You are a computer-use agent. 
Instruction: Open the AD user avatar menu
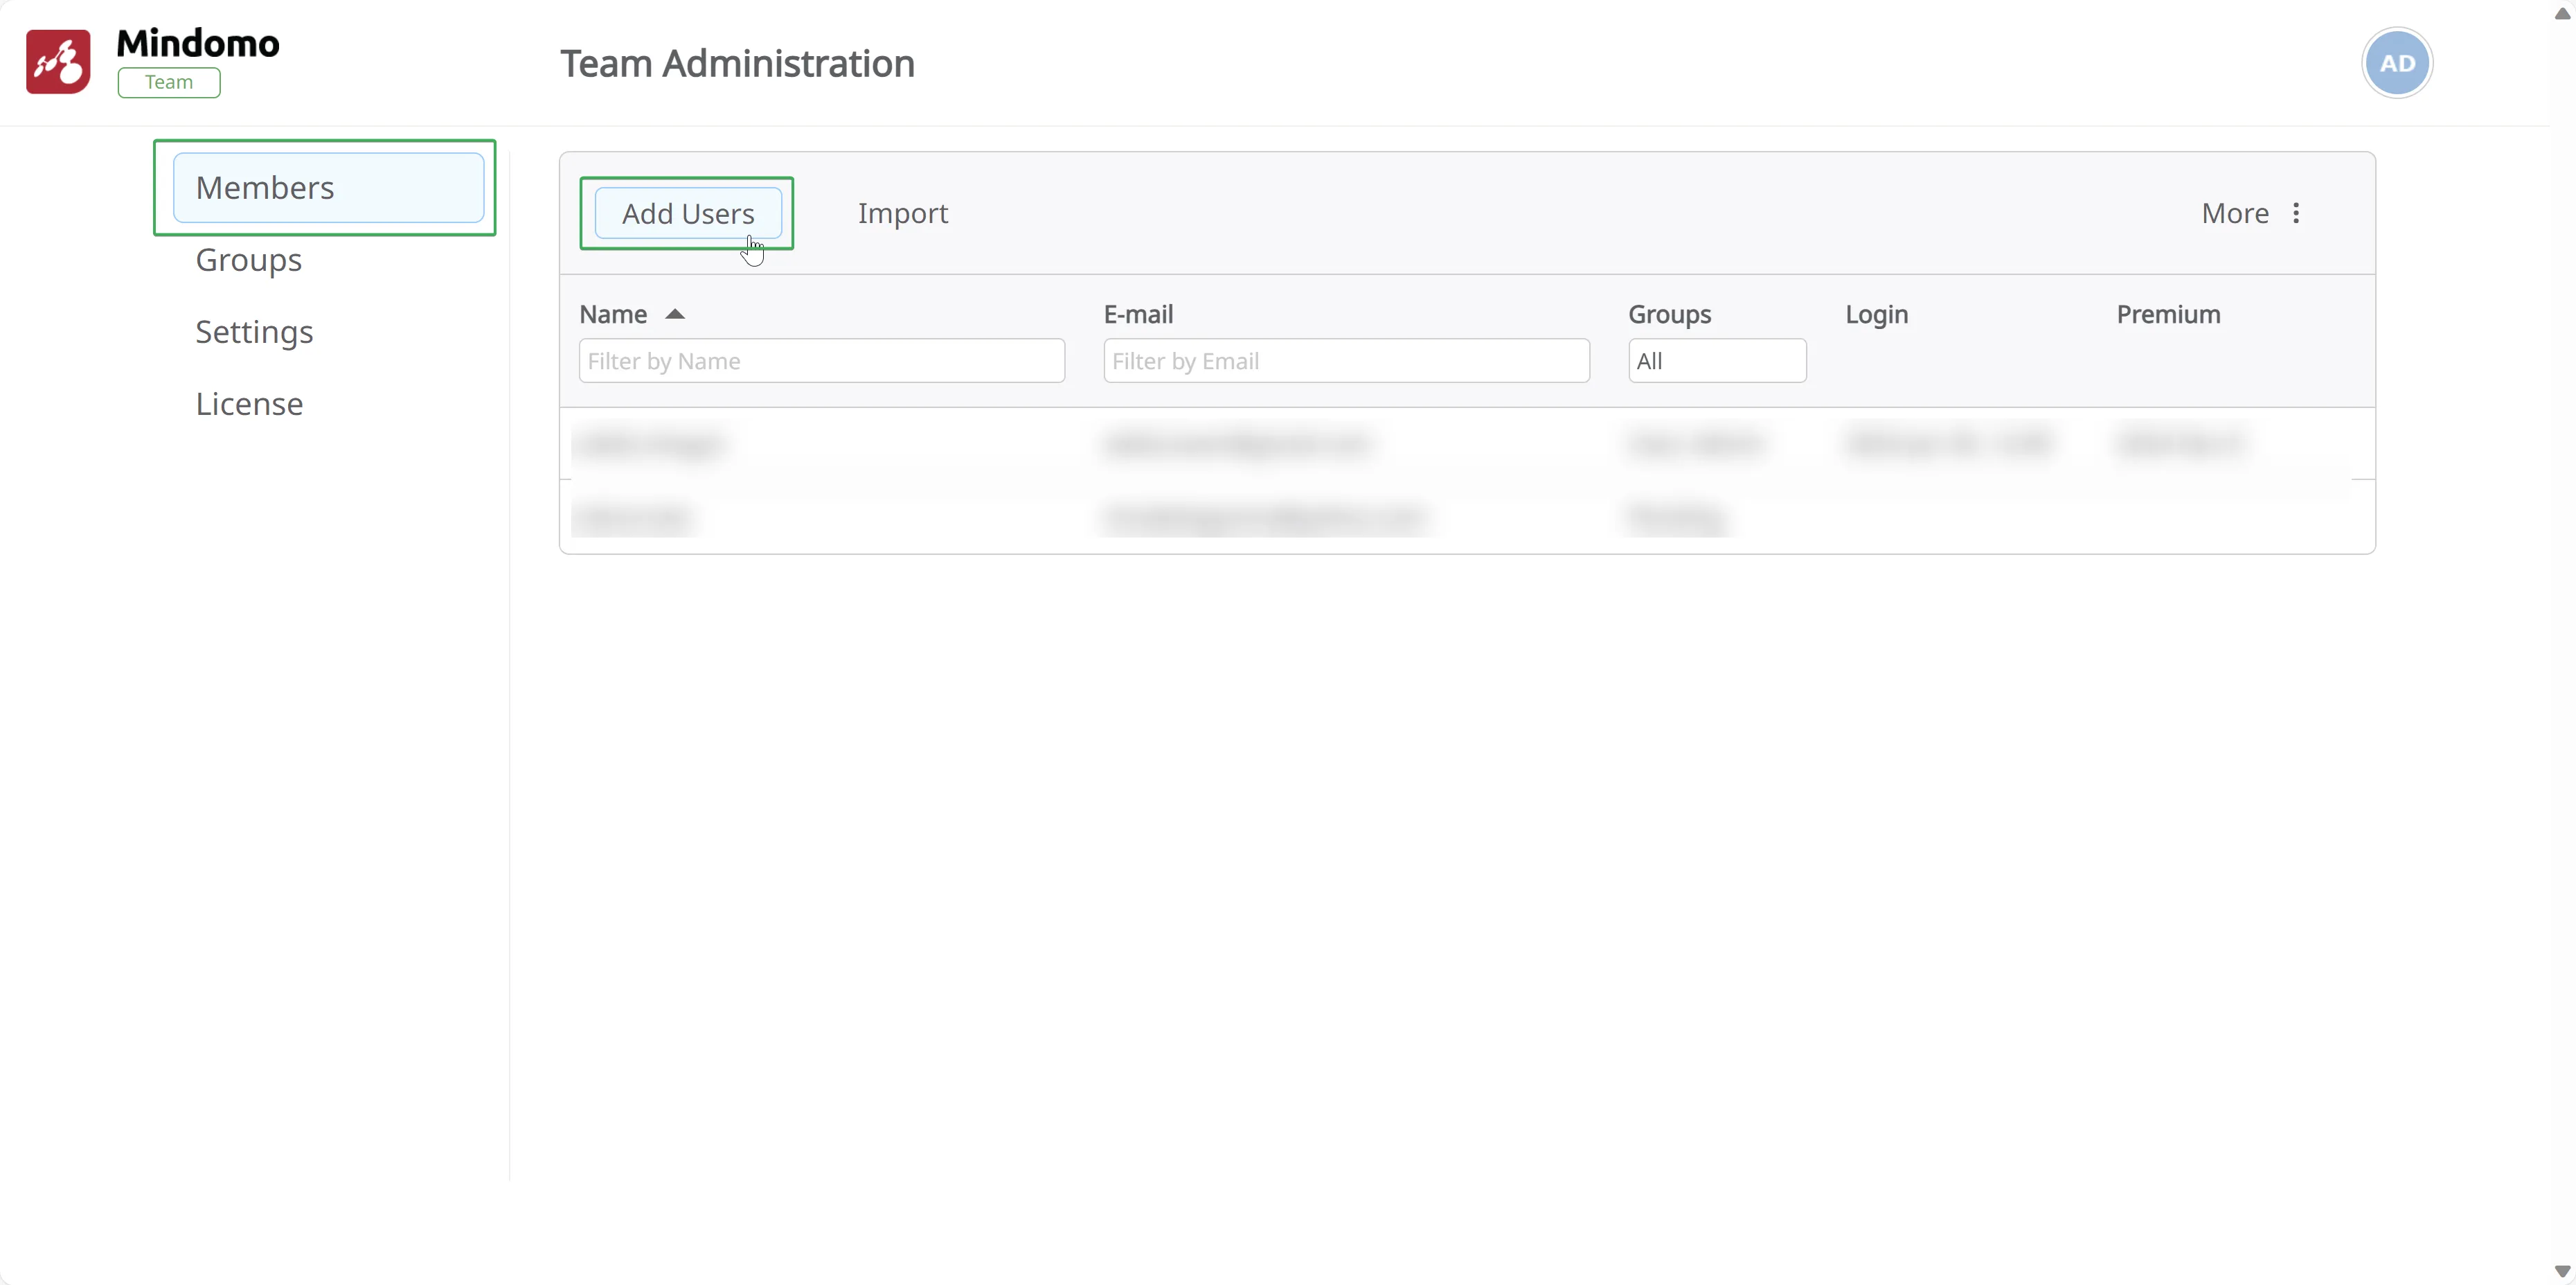point(2396,63)
